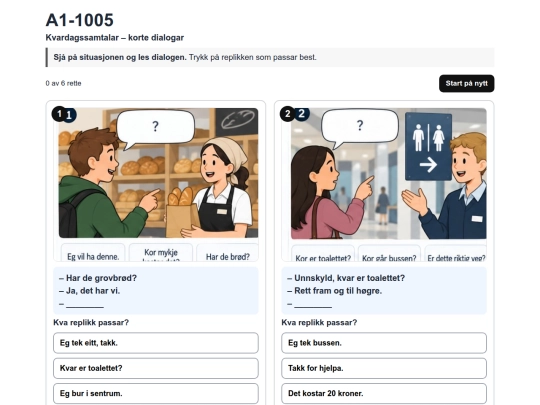Click the number 1 badge on card 1
Viewport: 540px width, 405px height.
coord(59,114)
